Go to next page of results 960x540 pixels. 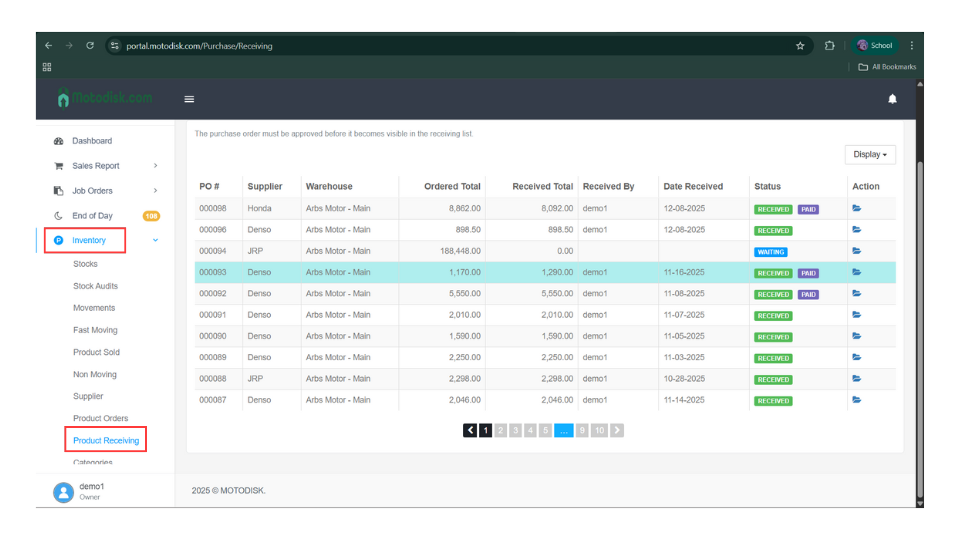(617, 430)
